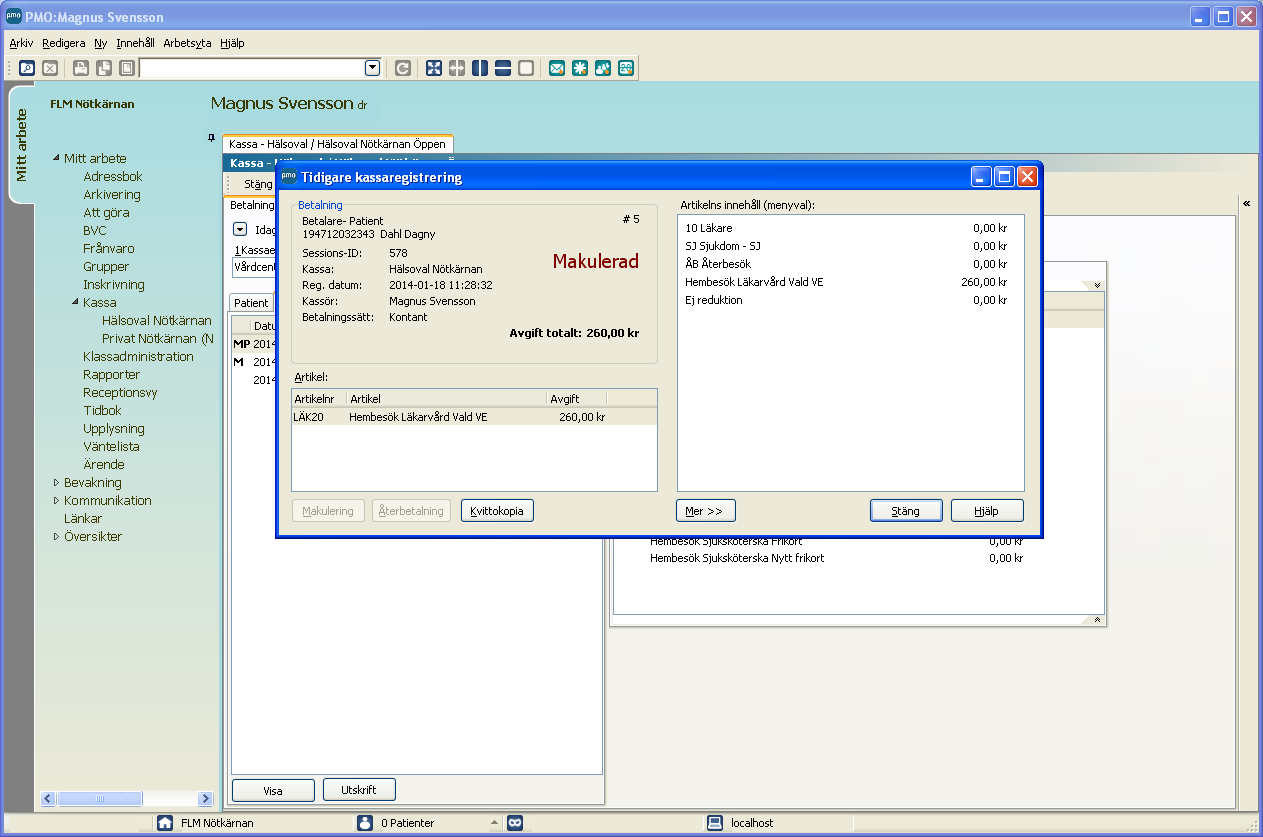
Task: Click the up chevron below article list
Action: 1097,620
